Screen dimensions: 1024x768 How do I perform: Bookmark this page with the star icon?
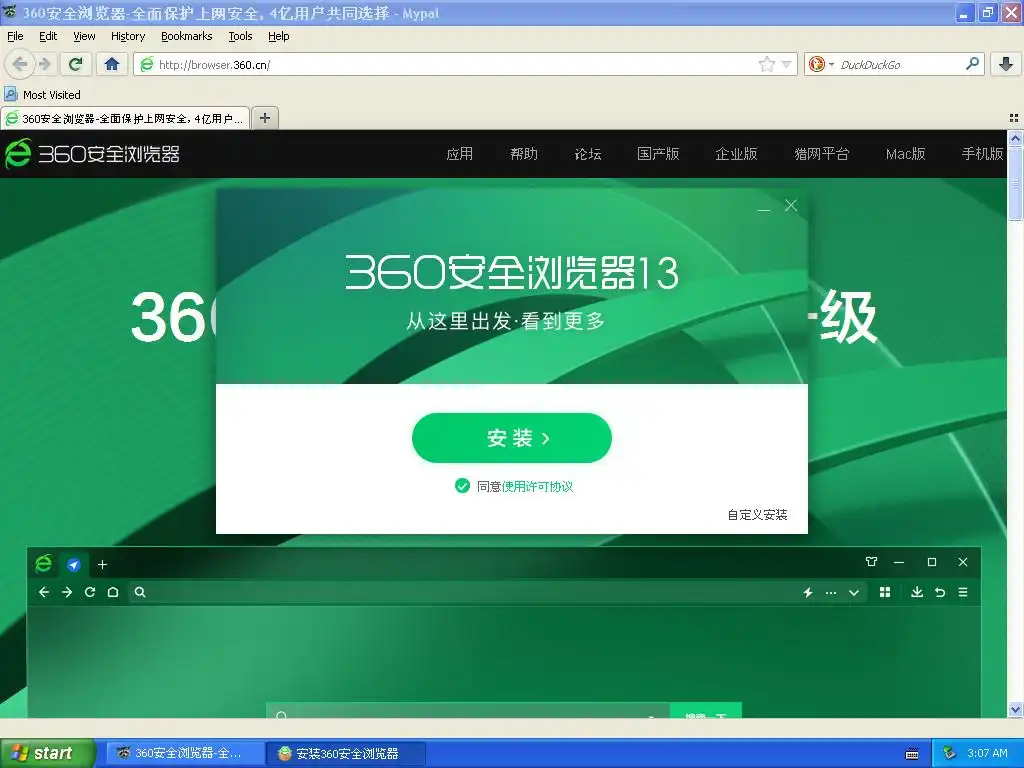(x=767, y=64)
